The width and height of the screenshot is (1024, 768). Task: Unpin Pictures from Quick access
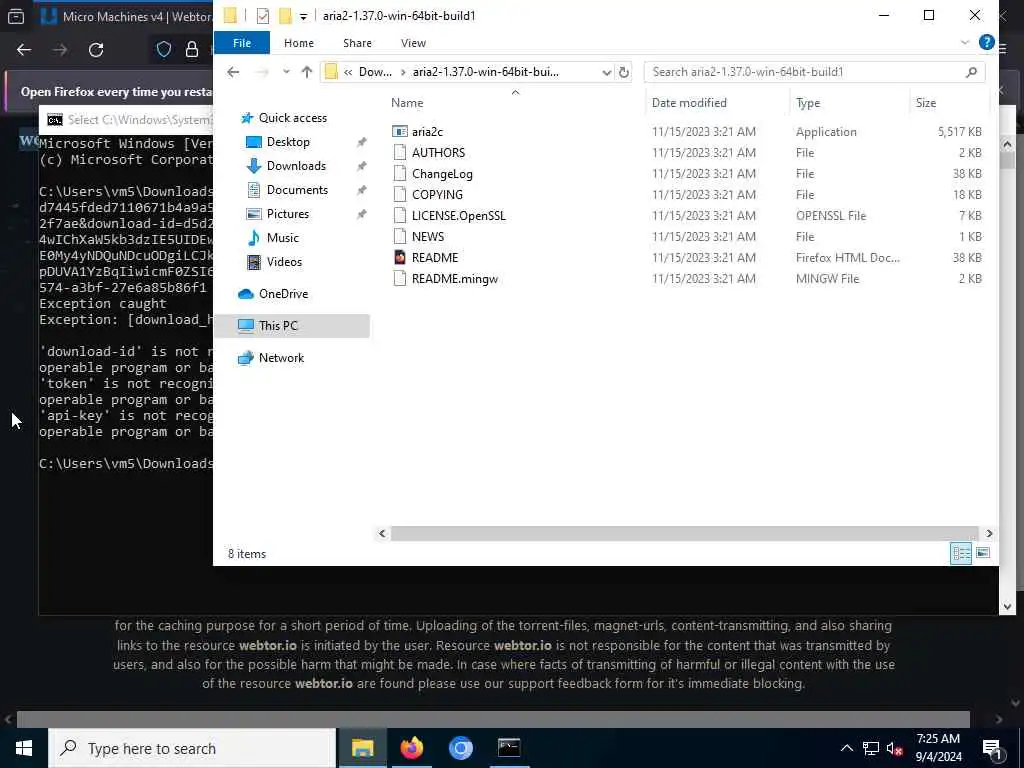coord(361,214)
